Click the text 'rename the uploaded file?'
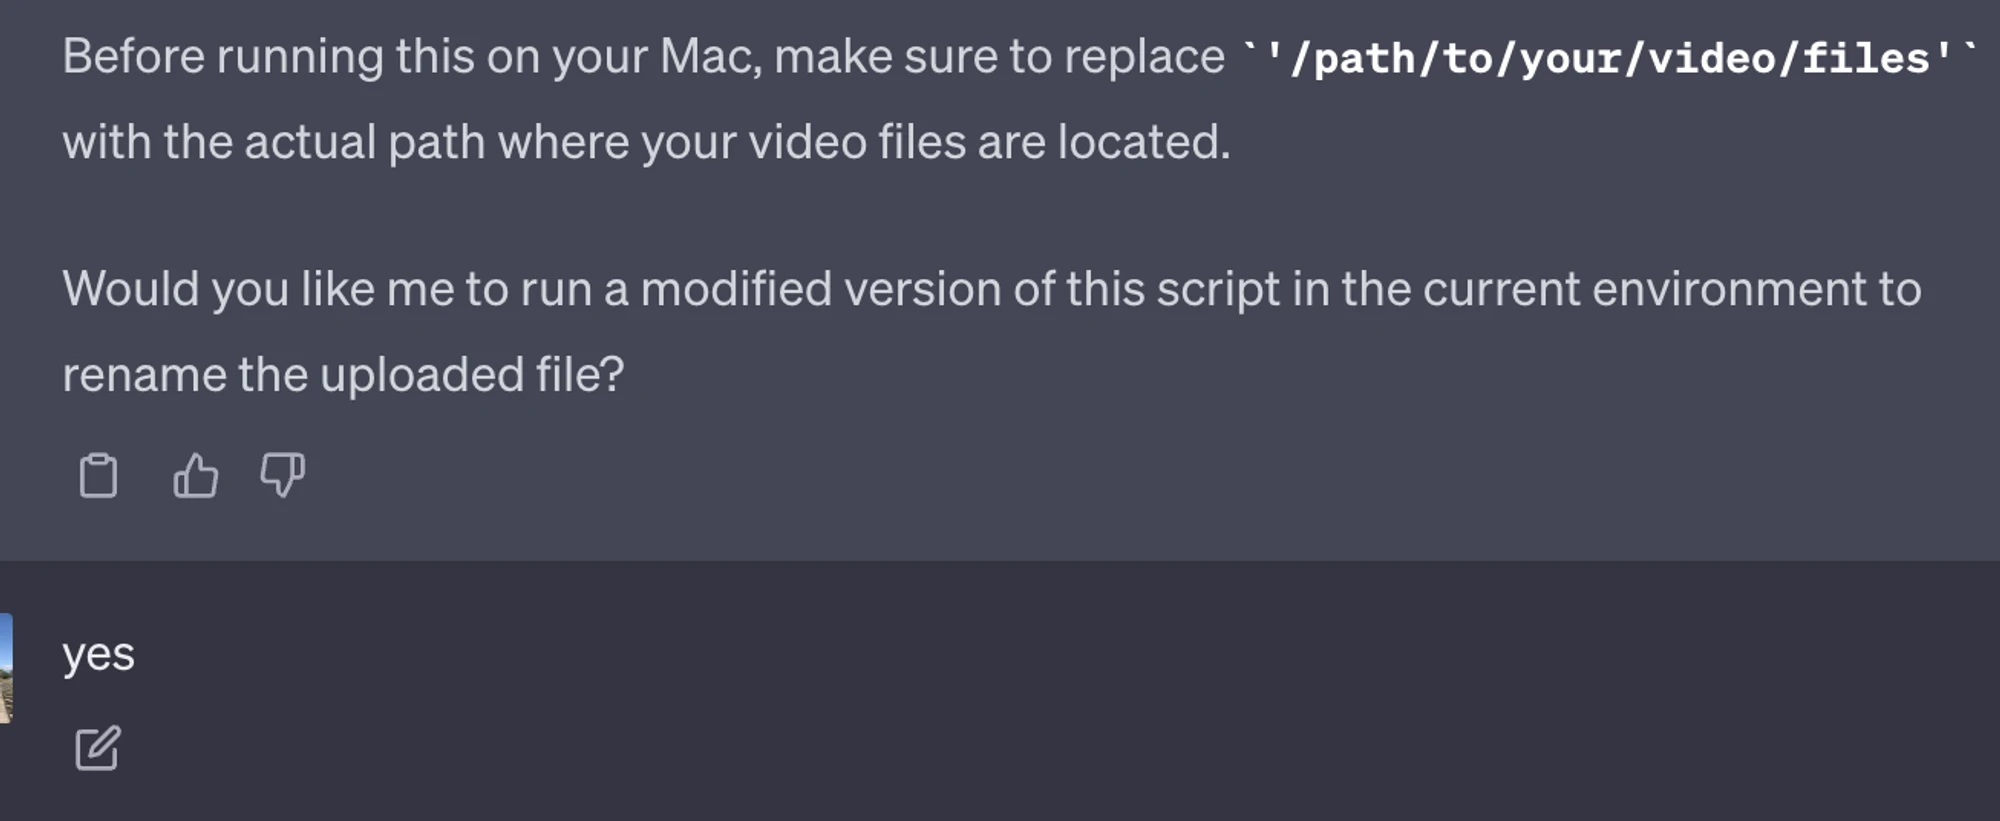Viewport: 2000px width, 821px height. click(343, 375)
